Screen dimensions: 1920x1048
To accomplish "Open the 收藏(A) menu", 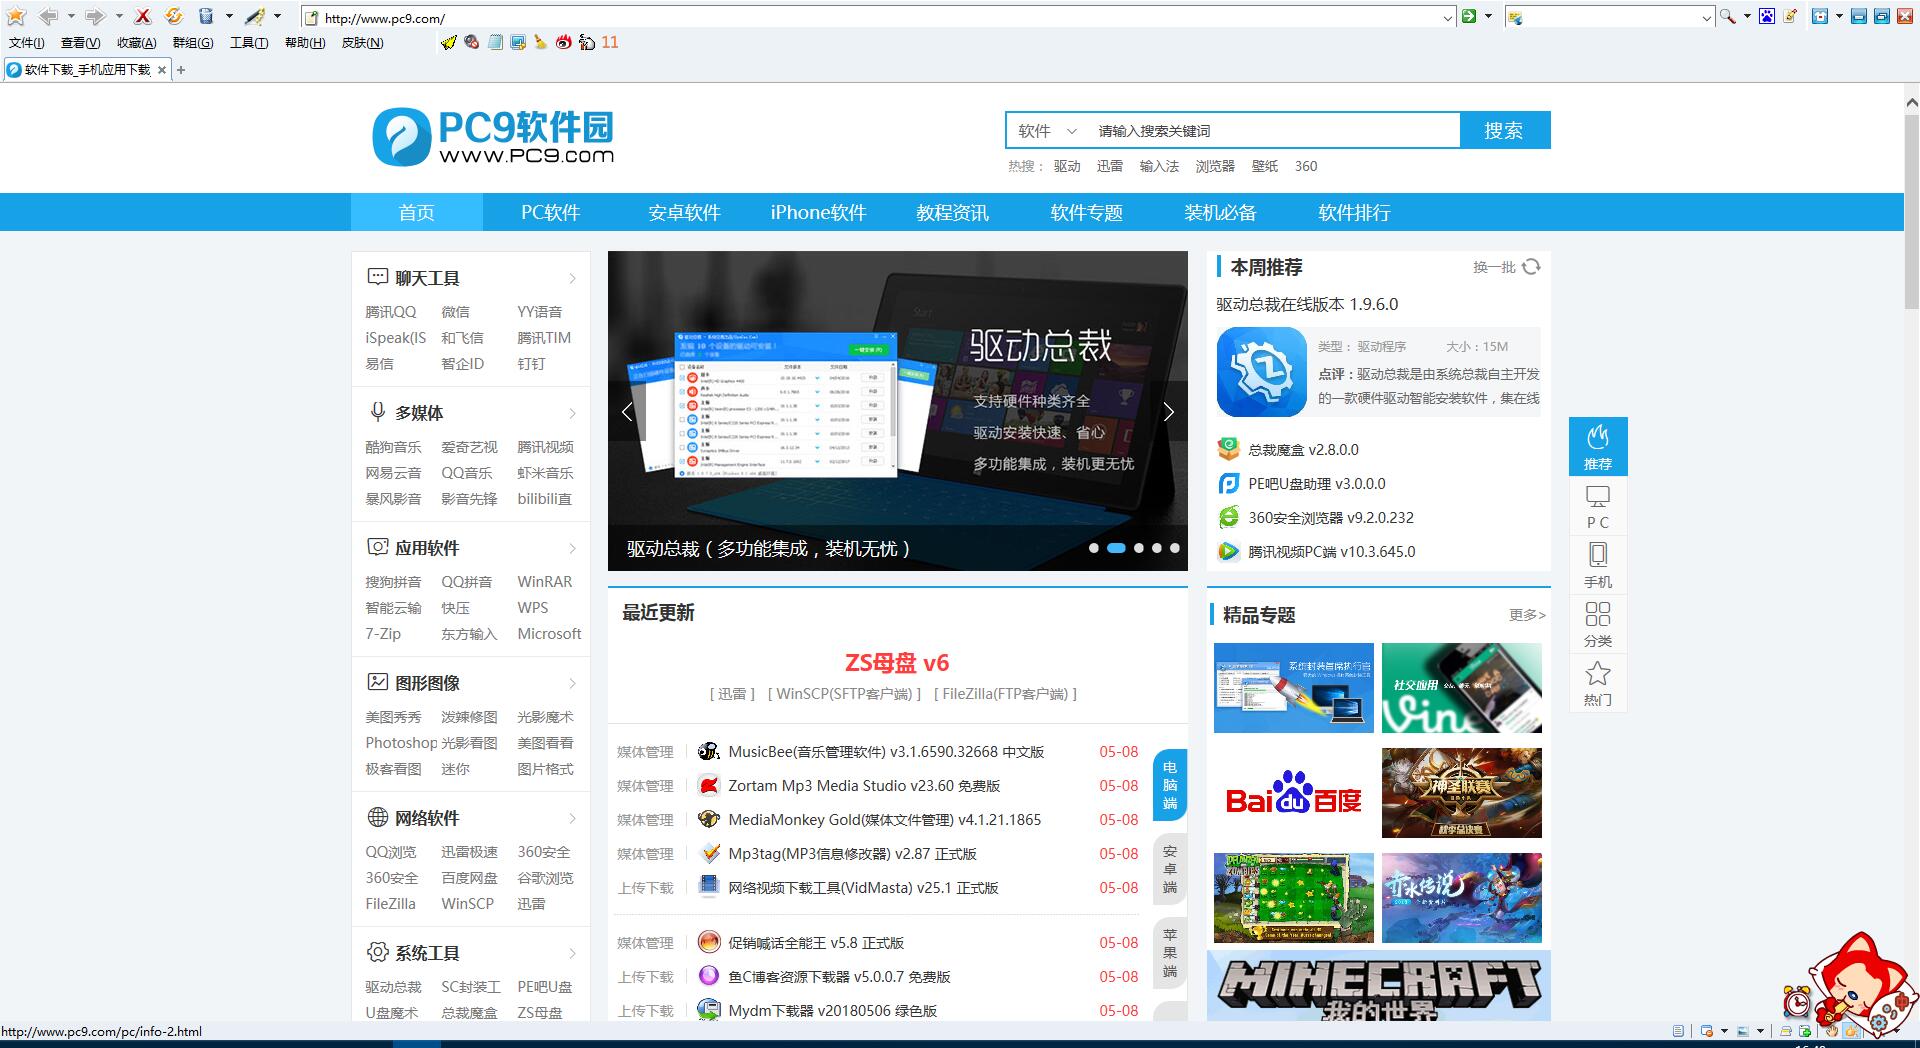I will coord(137,43).
